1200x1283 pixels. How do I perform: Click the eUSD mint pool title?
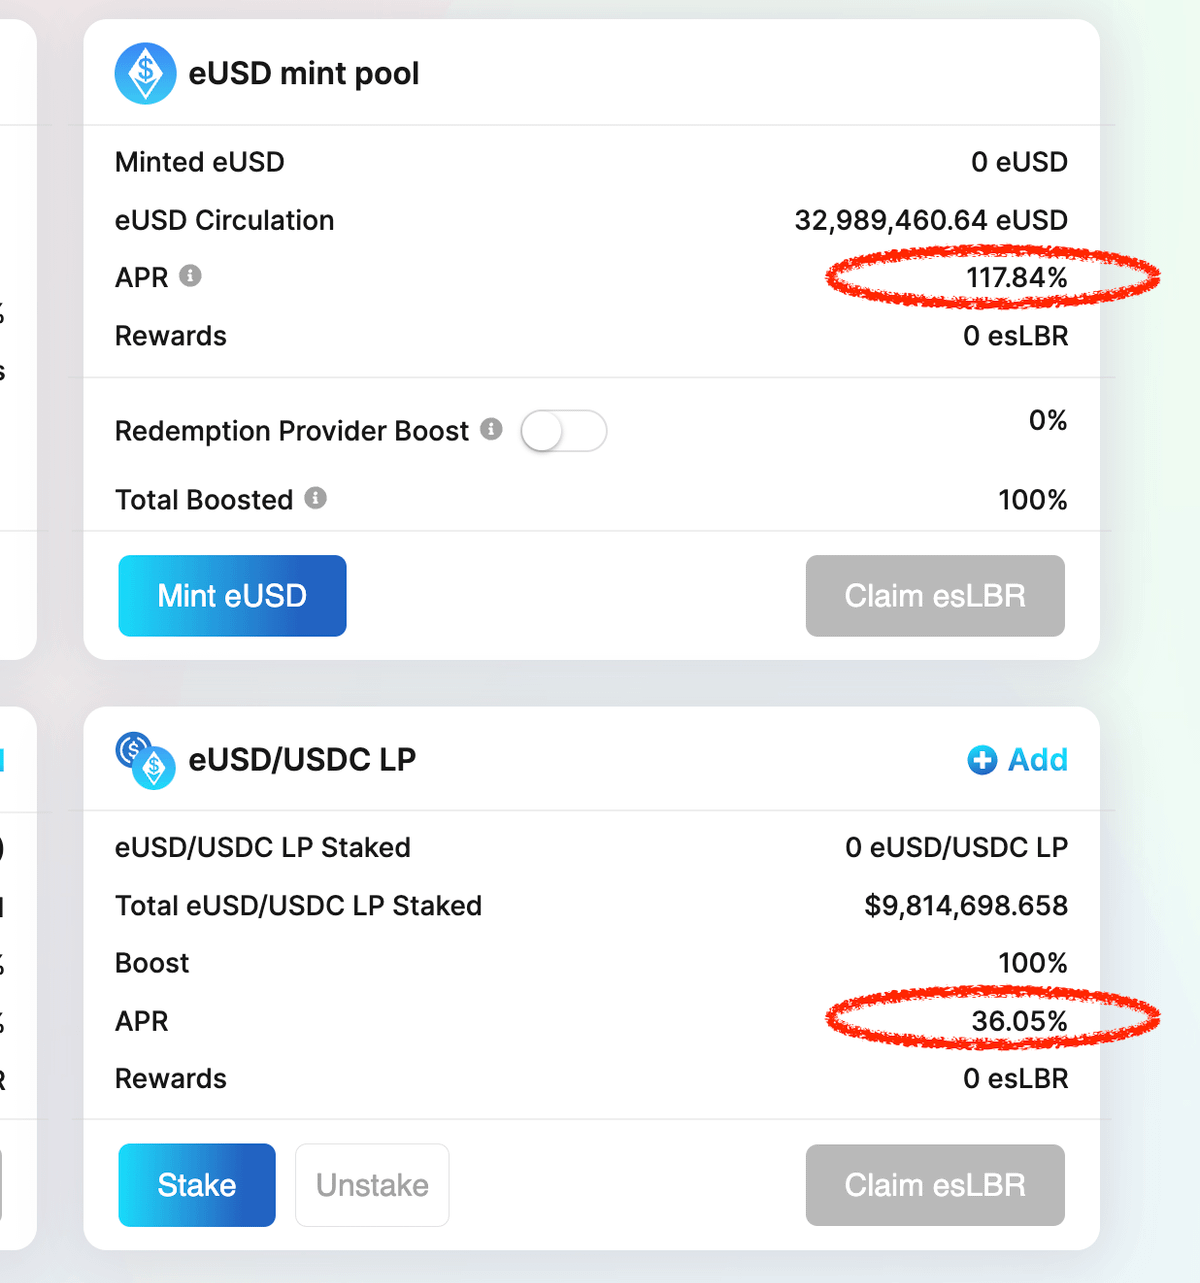303,74
